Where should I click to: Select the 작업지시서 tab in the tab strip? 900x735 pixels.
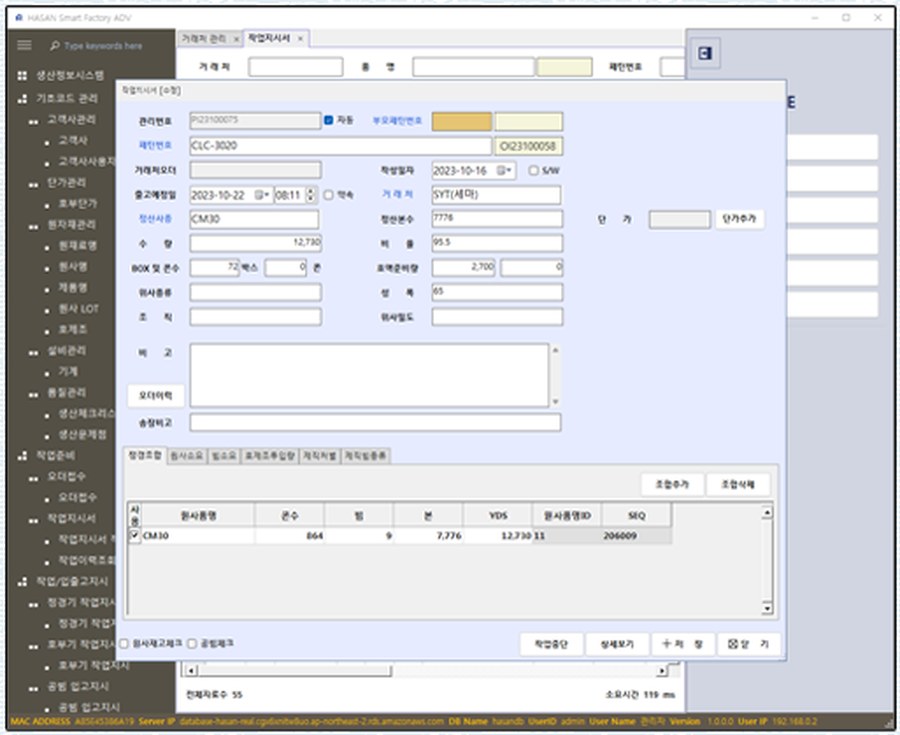pyautogui.click(x=269, y=38)
